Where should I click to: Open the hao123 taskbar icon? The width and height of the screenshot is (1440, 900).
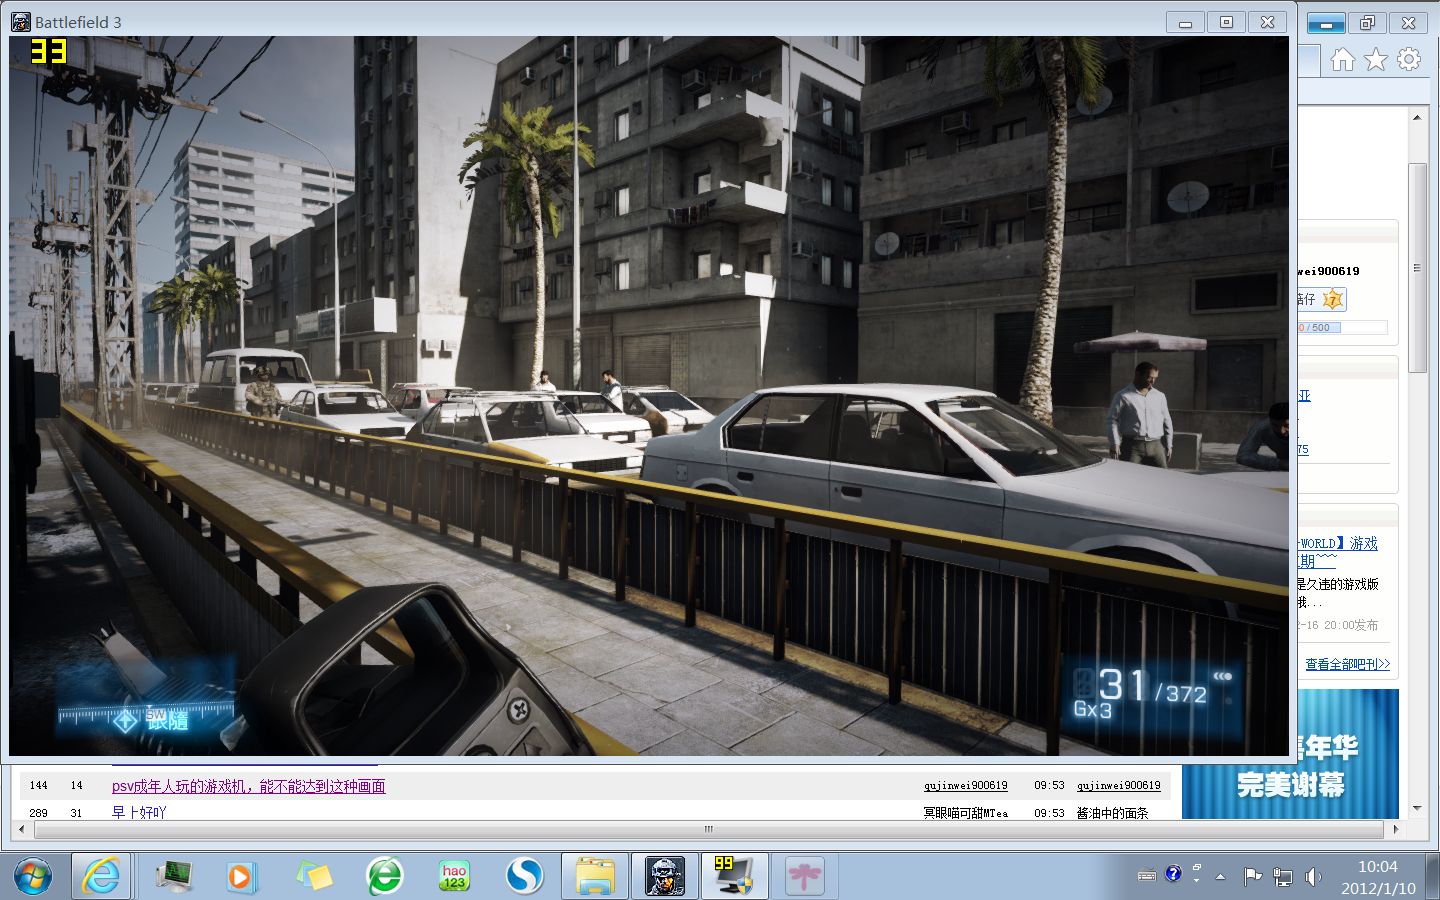(x=454, y=876)
